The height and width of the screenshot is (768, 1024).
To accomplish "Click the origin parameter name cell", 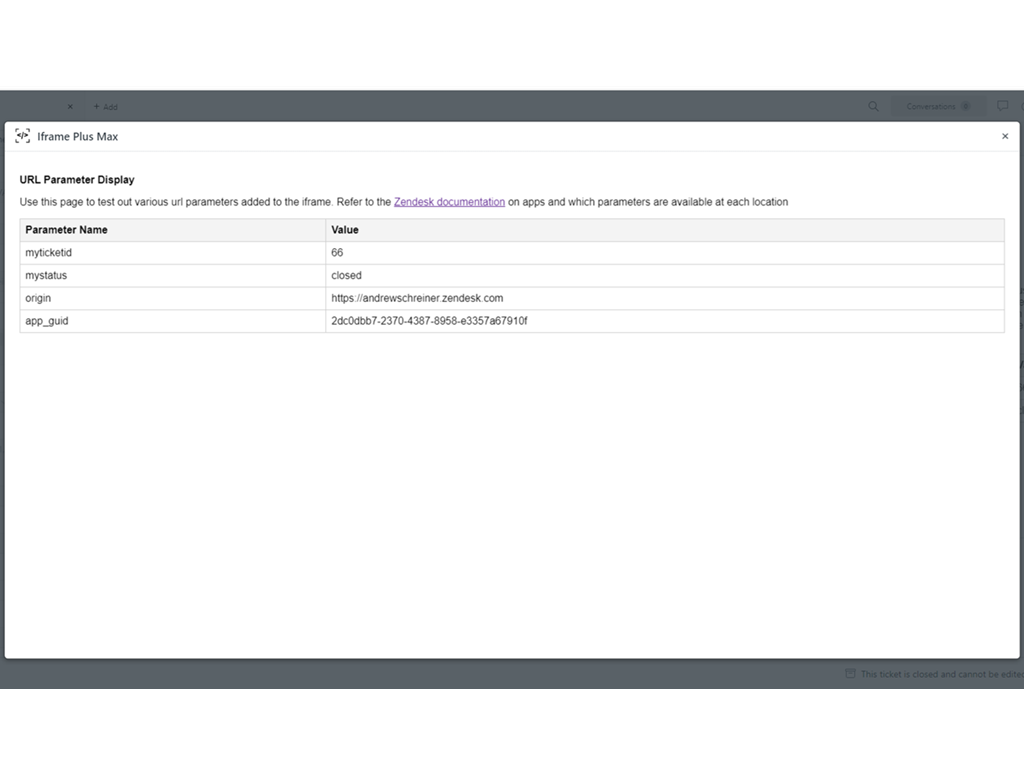I will pos(38,298).
